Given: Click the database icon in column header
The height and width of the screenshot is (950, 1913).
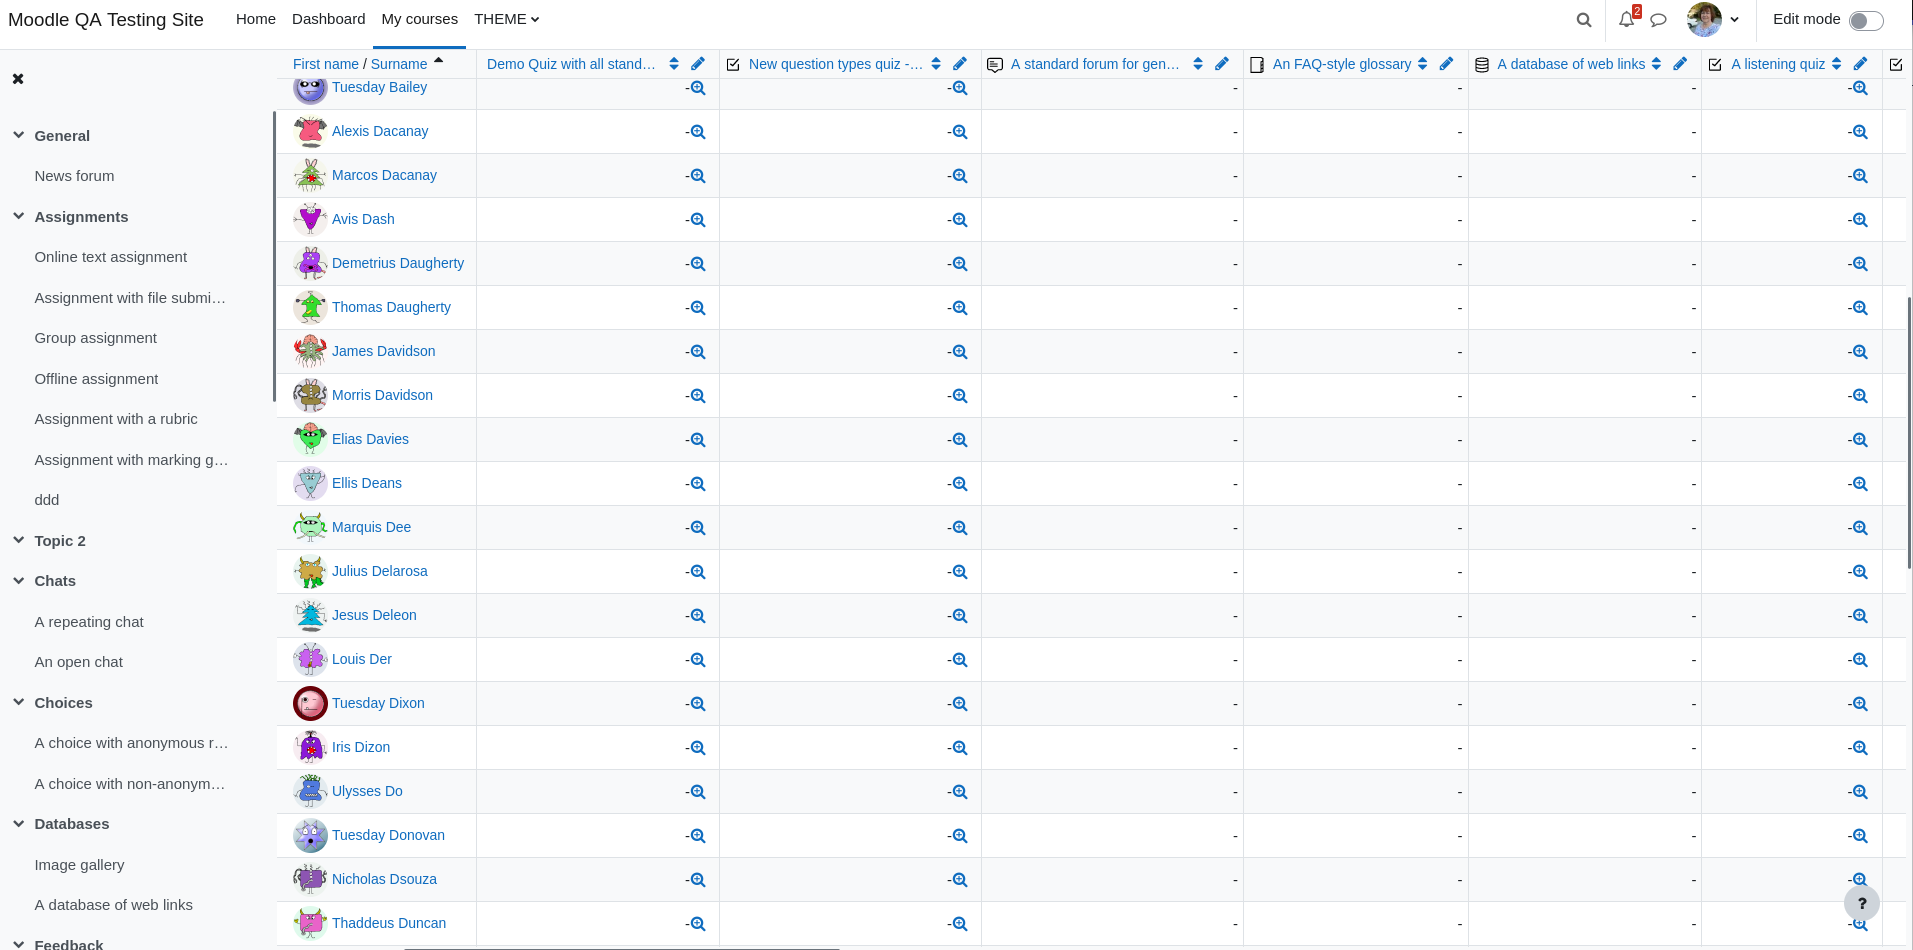Looking at the screenshot, I should pos(1482,65).
